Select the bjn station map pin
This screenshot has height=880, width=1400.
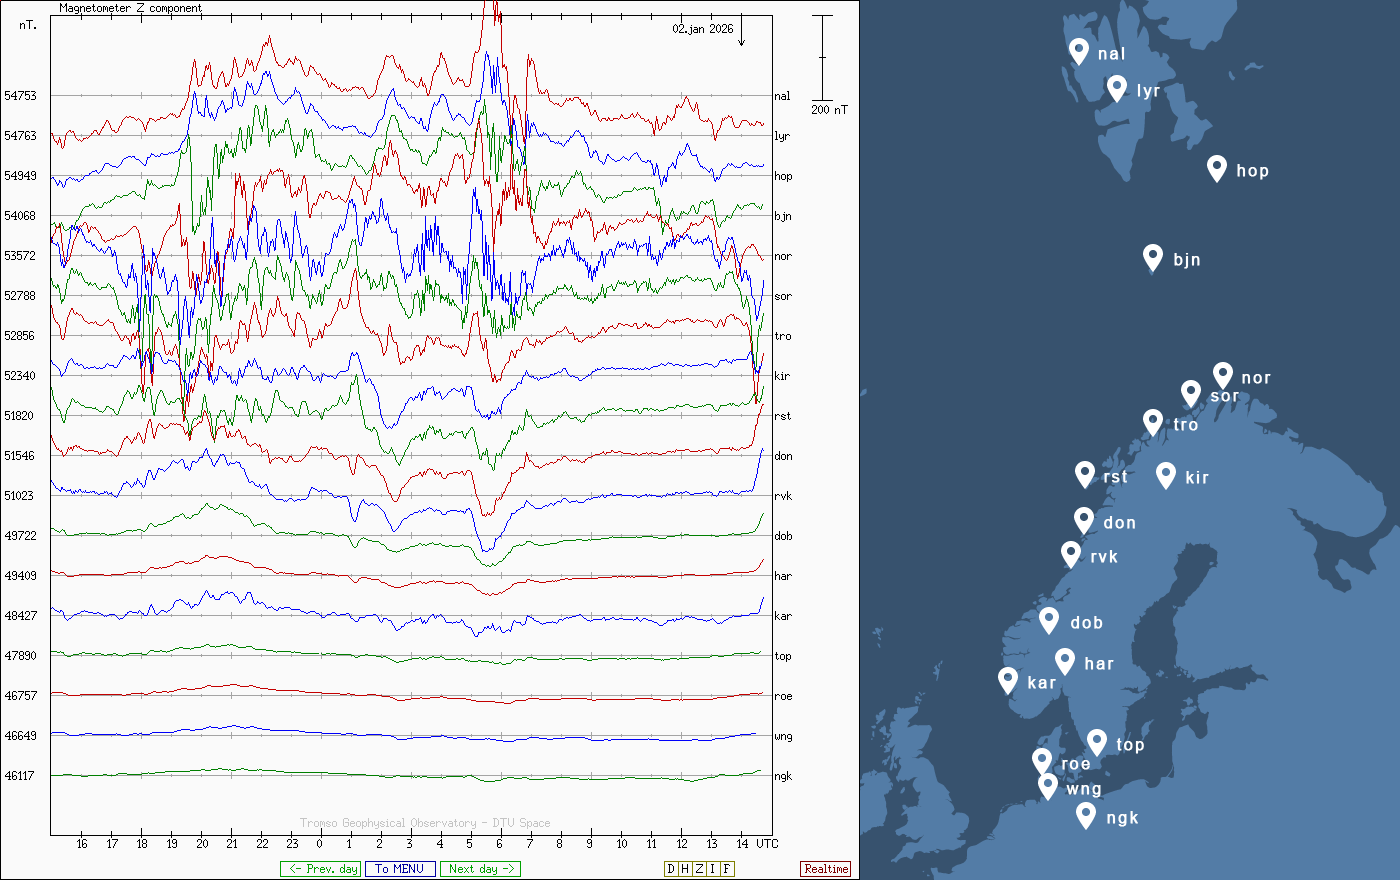(x=1153, y=257)
